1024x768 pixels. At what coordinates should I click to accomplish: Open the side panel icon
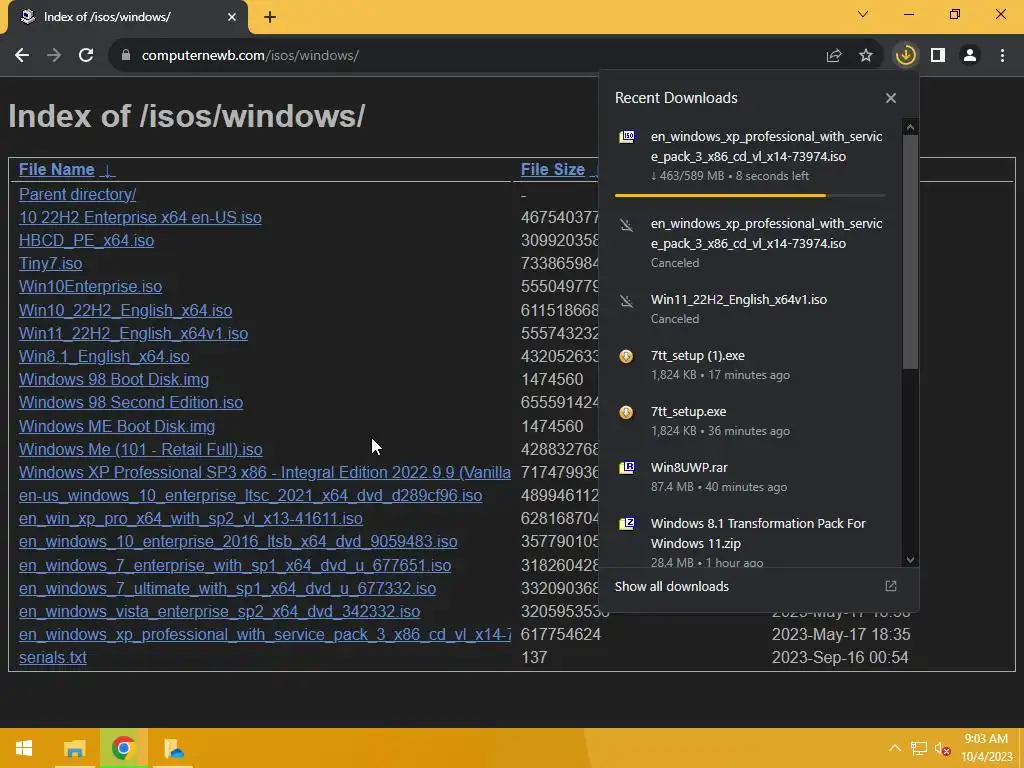[x=938, y=56]
